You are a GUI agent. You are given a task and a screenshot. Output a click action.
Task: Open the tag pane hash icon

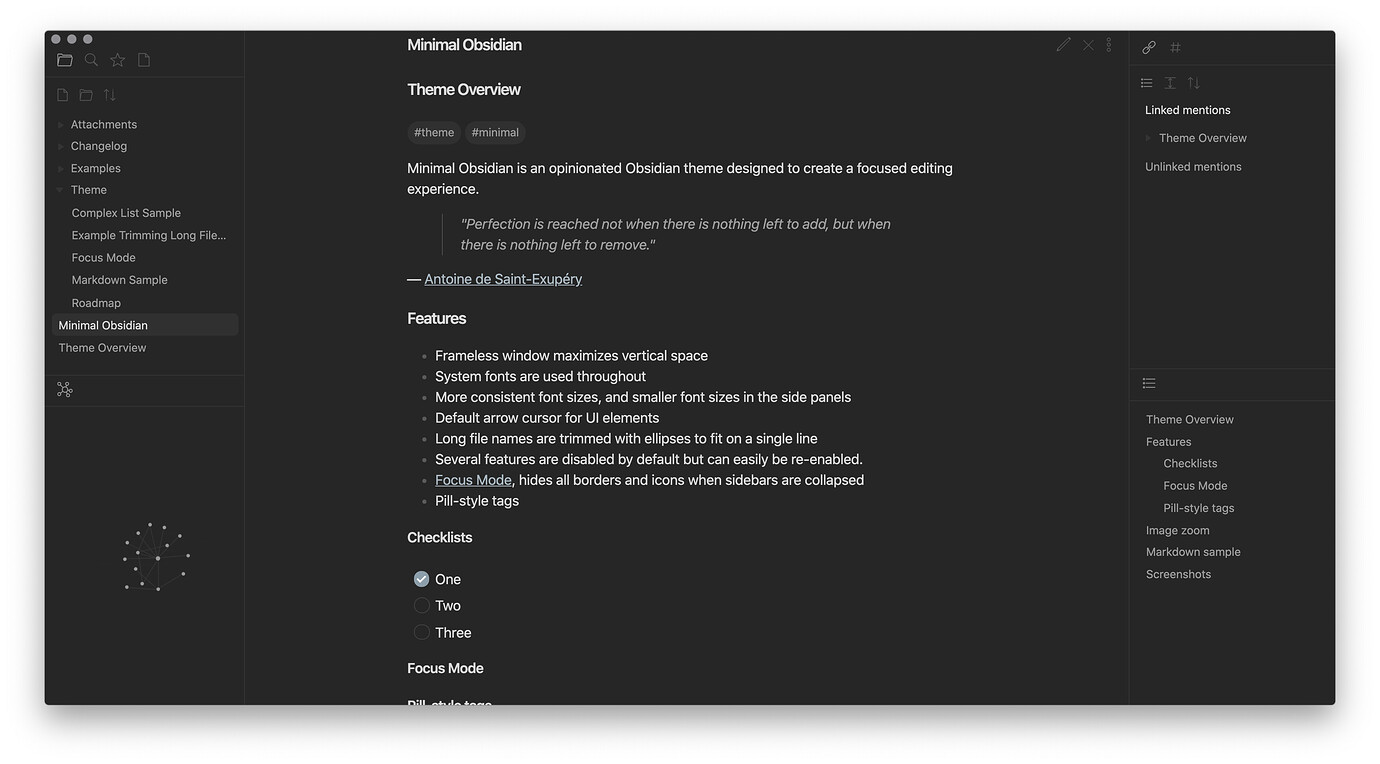coord(1176,47)
